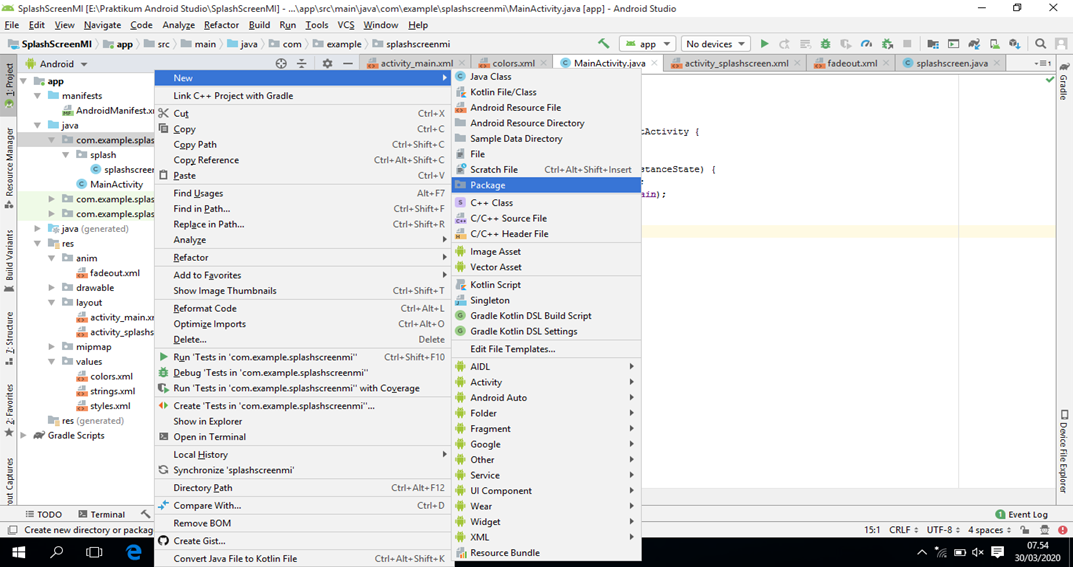Open Project panel gear settings
This screenshot has height=567, width=1073.
tap(327, 64)
